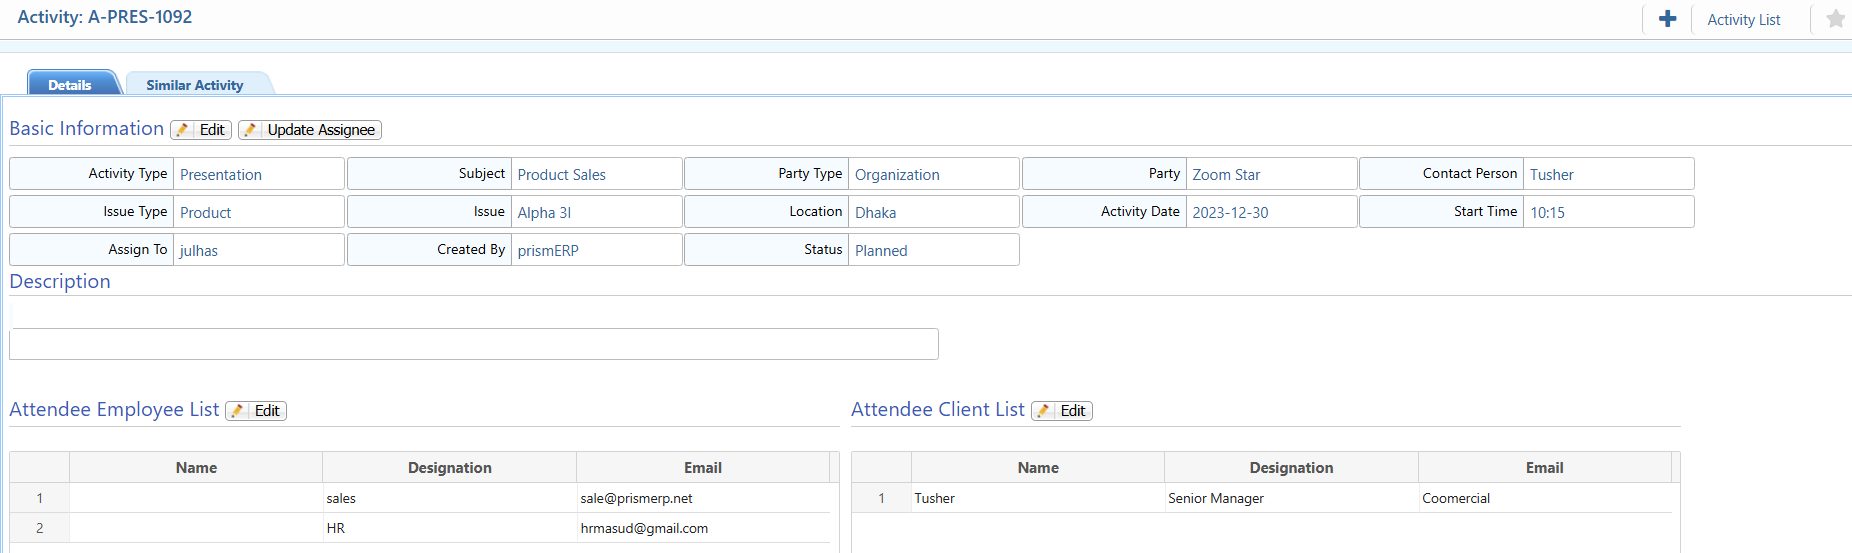Image resolution: width=1852 pixels, height=553 pixels.
Task: Click client list Email column header
Action: click(x=1544, y=468)
